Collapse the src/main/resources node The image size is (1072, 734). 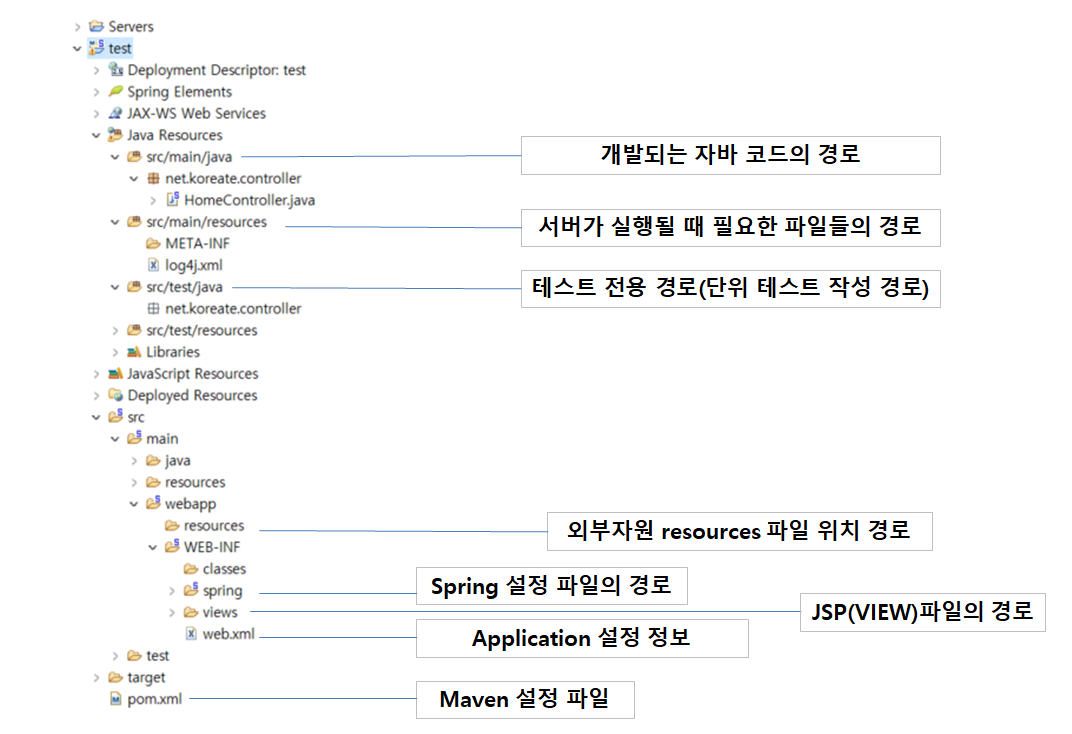click(x=115, y=222)
